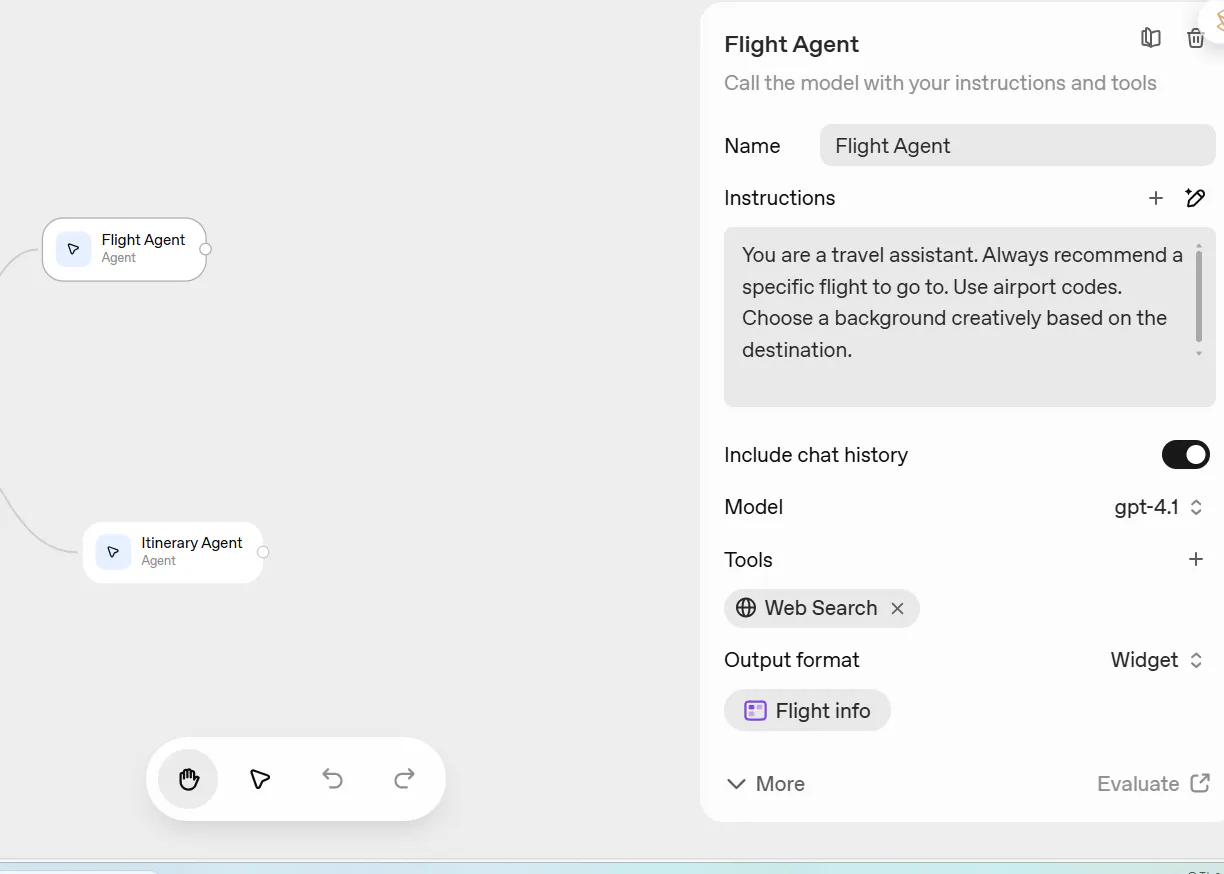Select the Itinerary Agent node
Image resolution: width=1224 pixels, height=874 pixels.
click(173, 551)
